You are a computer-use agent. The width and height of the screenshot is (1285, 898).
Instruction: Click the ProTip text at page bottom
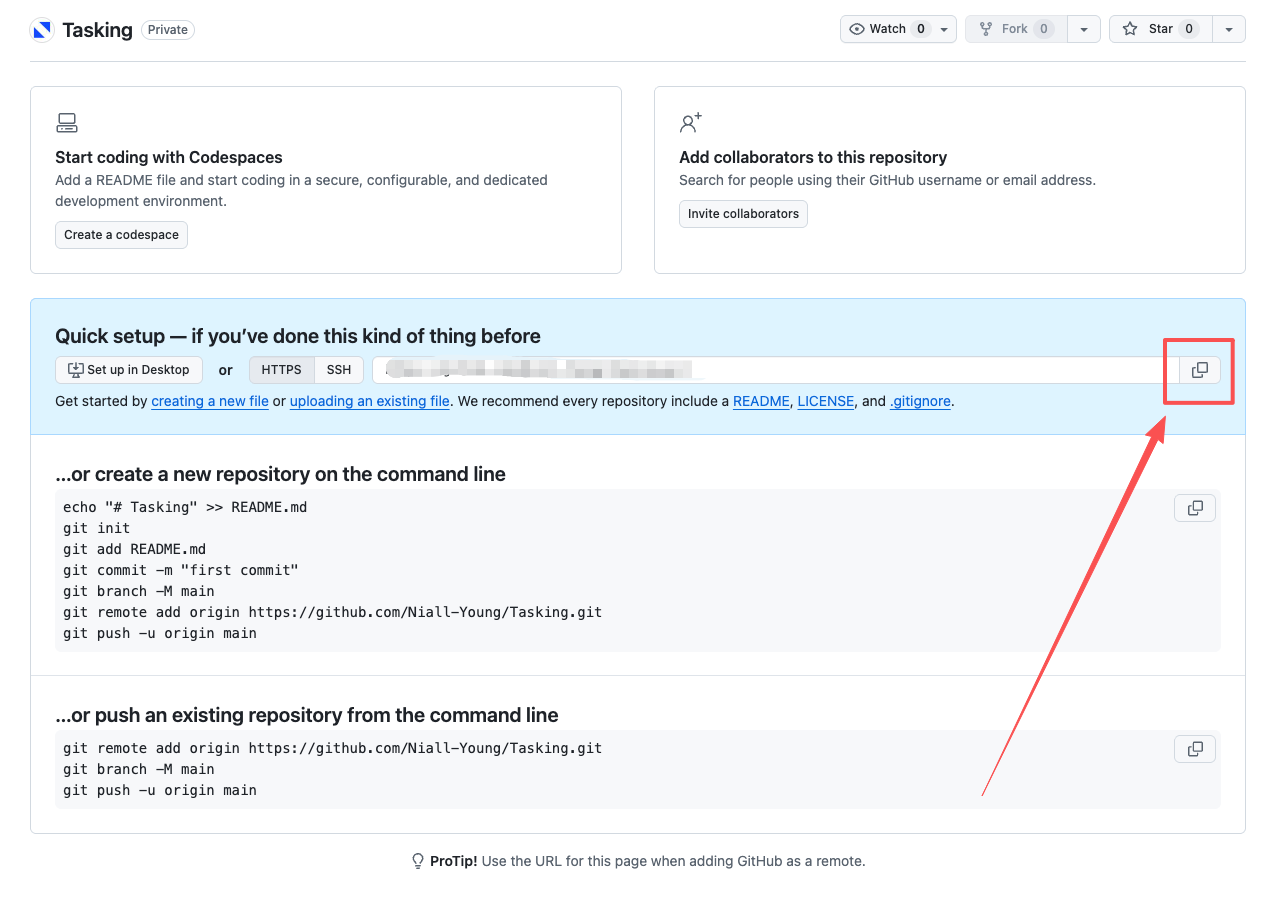click(x=648, y=861)
